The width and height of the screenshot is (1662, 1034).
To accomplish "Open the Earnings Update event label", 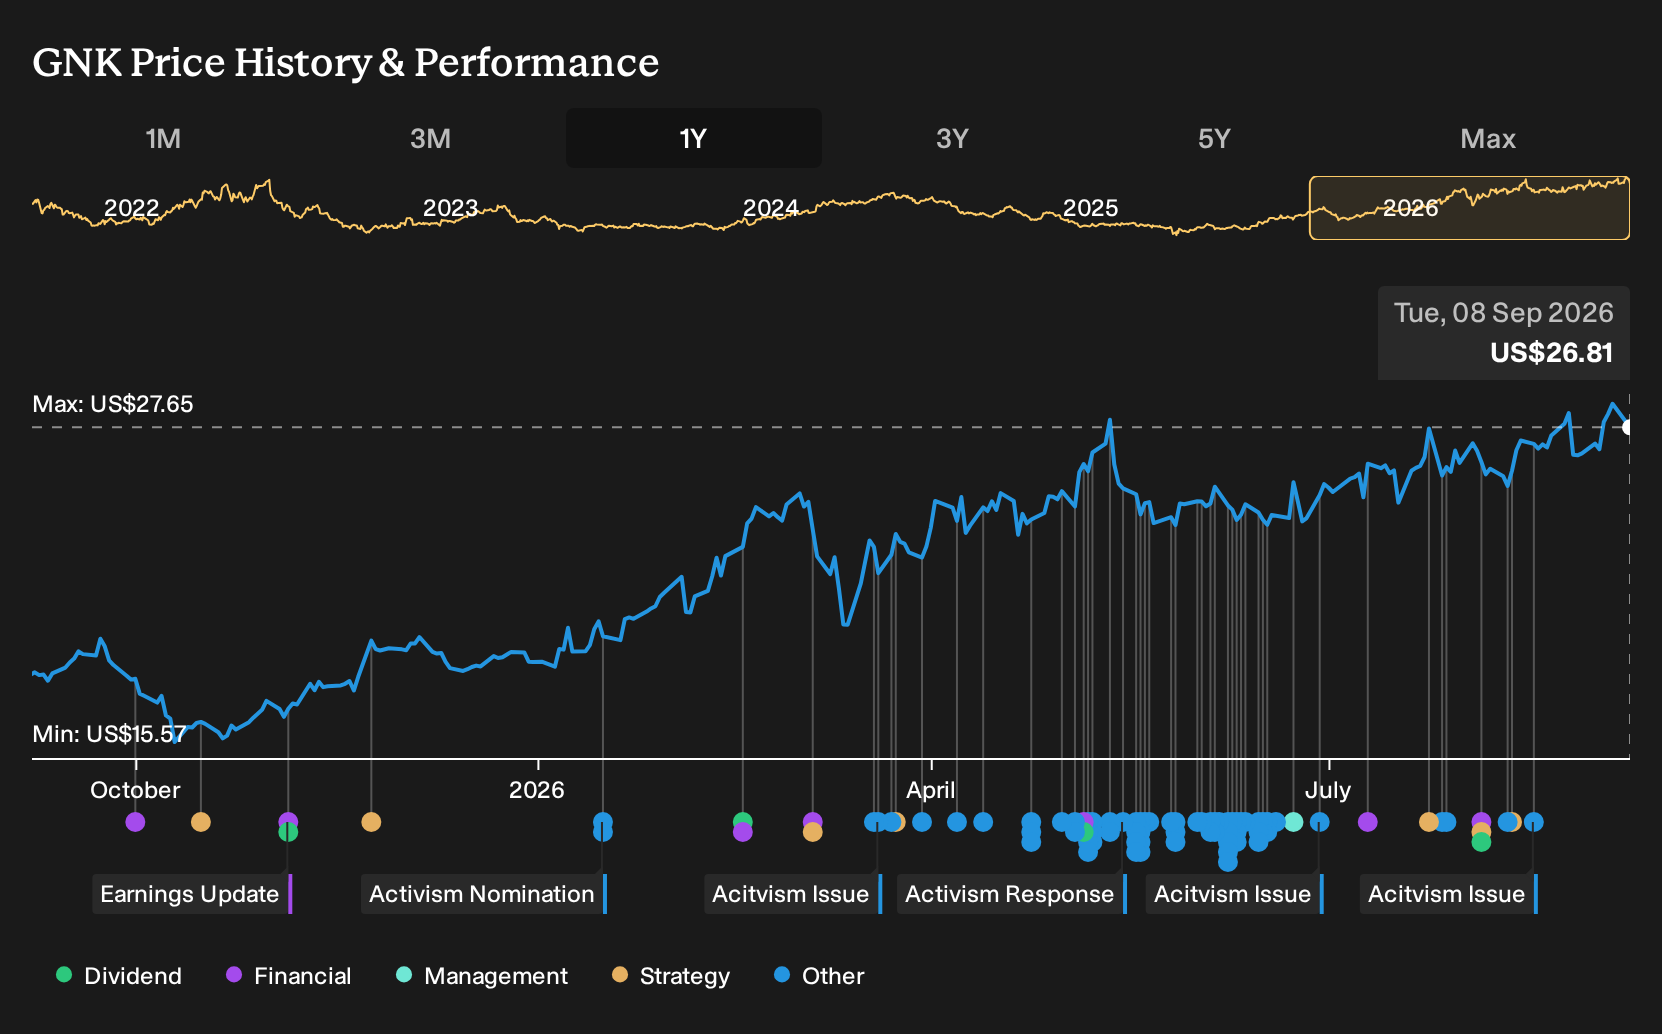I will (192, 894).
